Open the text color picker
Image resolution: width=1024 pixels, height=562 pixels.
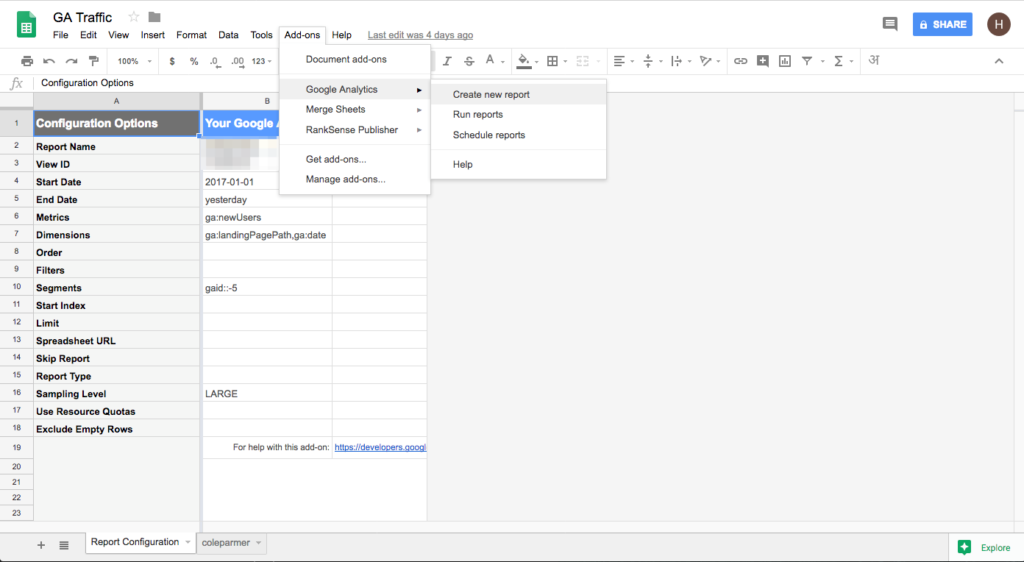pyautogui.click(x=490, y=61)
